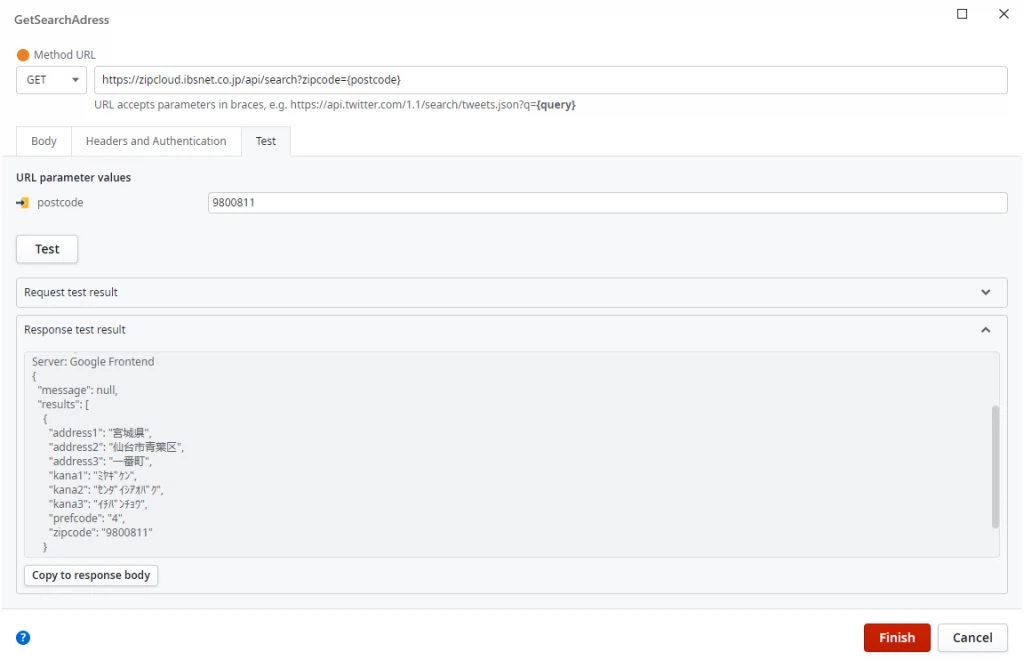The image size is (1024, 668).
Task: Expand the Request test result section
Action: tap(511, 293)
